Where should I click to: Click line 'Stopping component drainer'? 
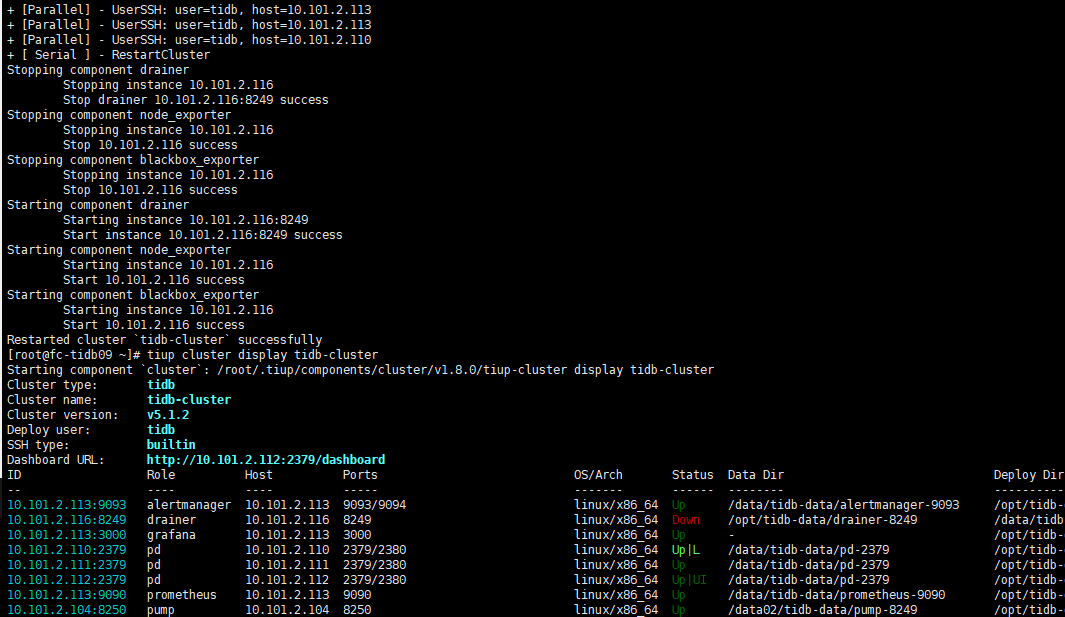point(98,70)
